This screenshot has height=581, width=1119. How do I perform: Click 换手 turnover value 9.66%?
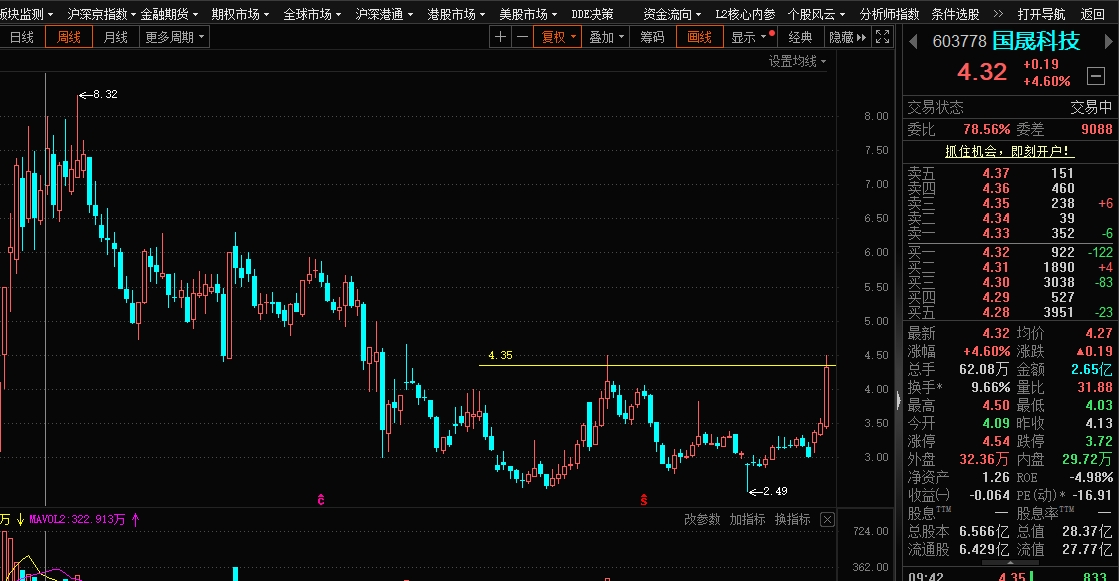pos(991,387)
